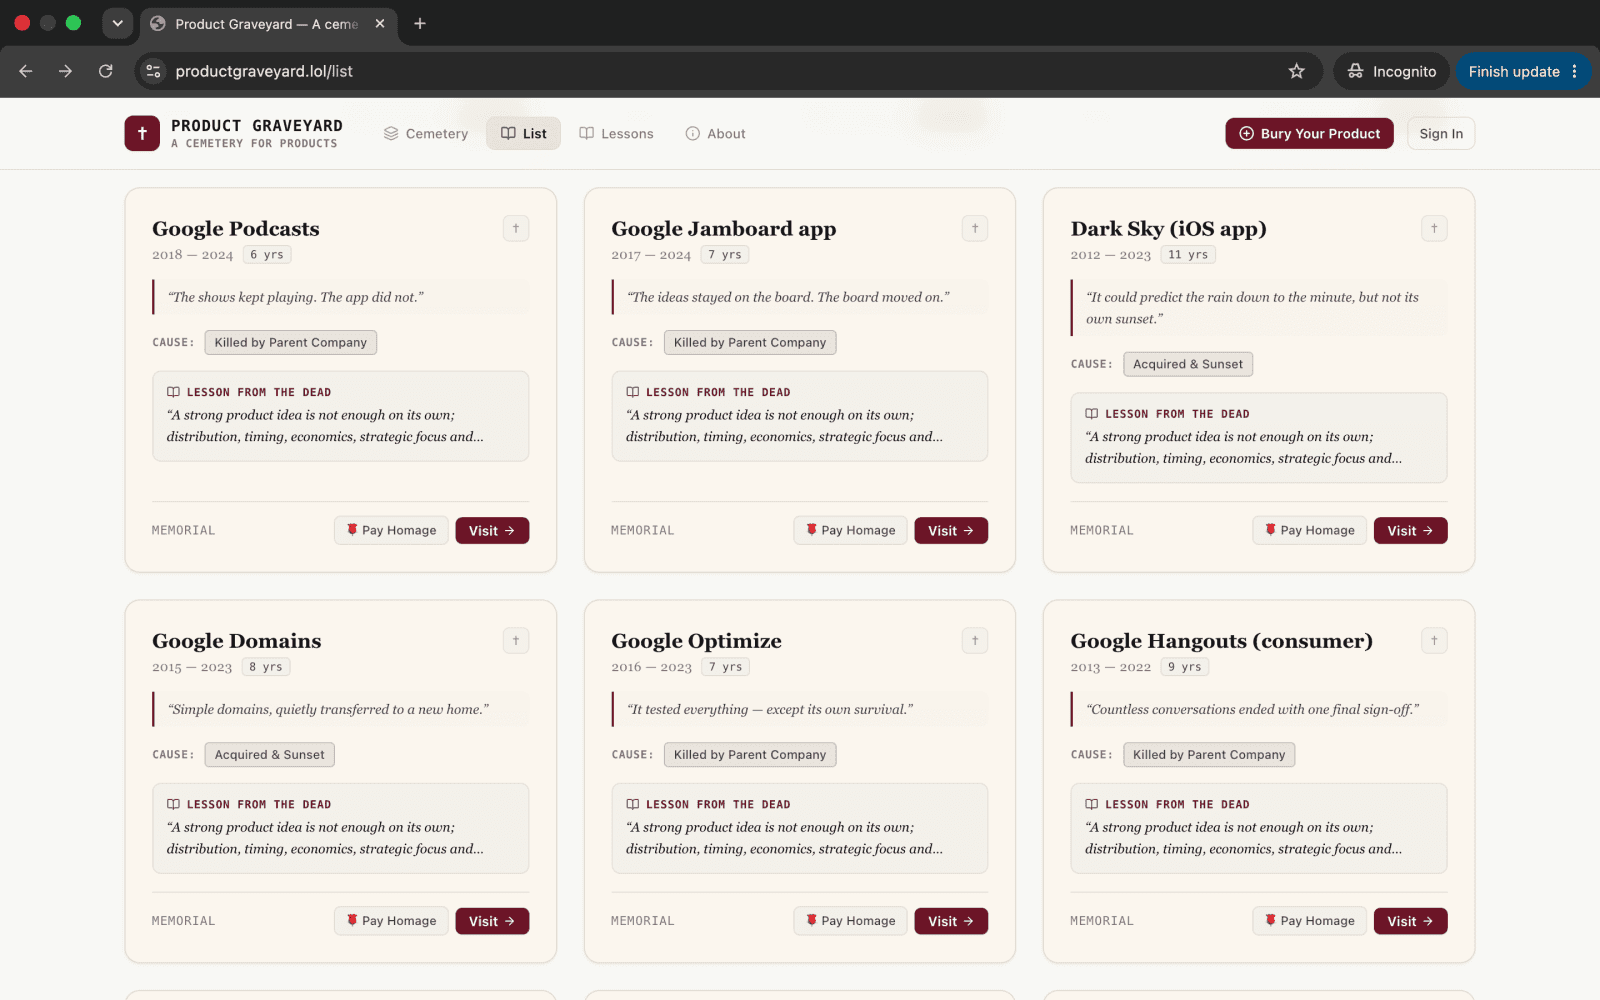The width and height of the screenshot is (1600, 1000).
Task: Reload the page
Action: pos(105,71)
